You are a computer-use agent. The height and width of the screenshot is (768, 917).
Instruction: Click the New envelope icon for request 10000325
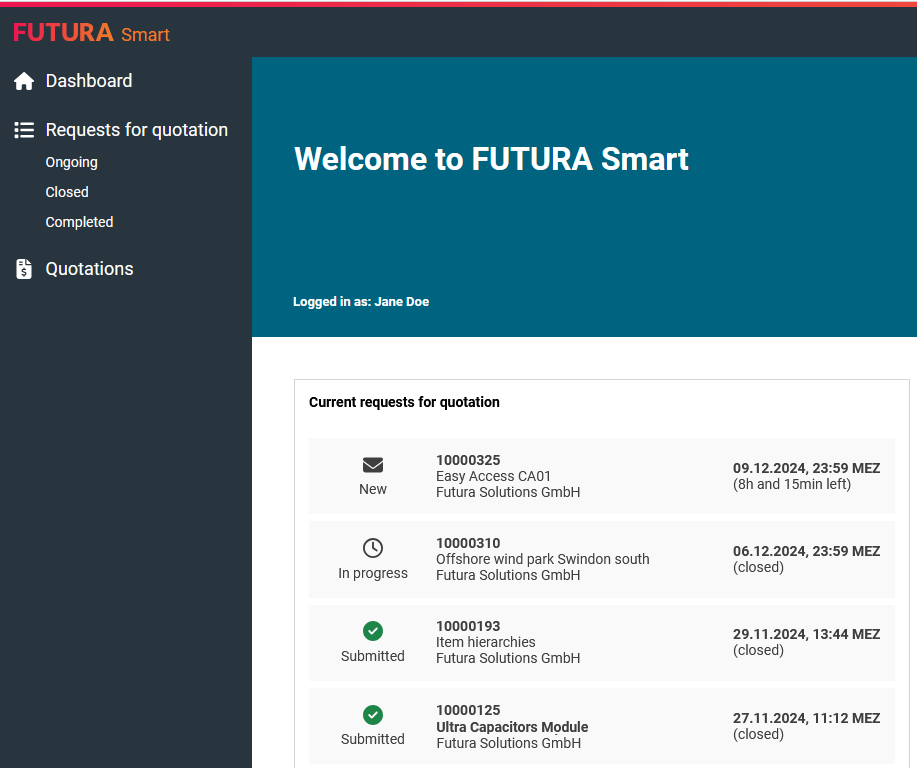pos(373,465)
